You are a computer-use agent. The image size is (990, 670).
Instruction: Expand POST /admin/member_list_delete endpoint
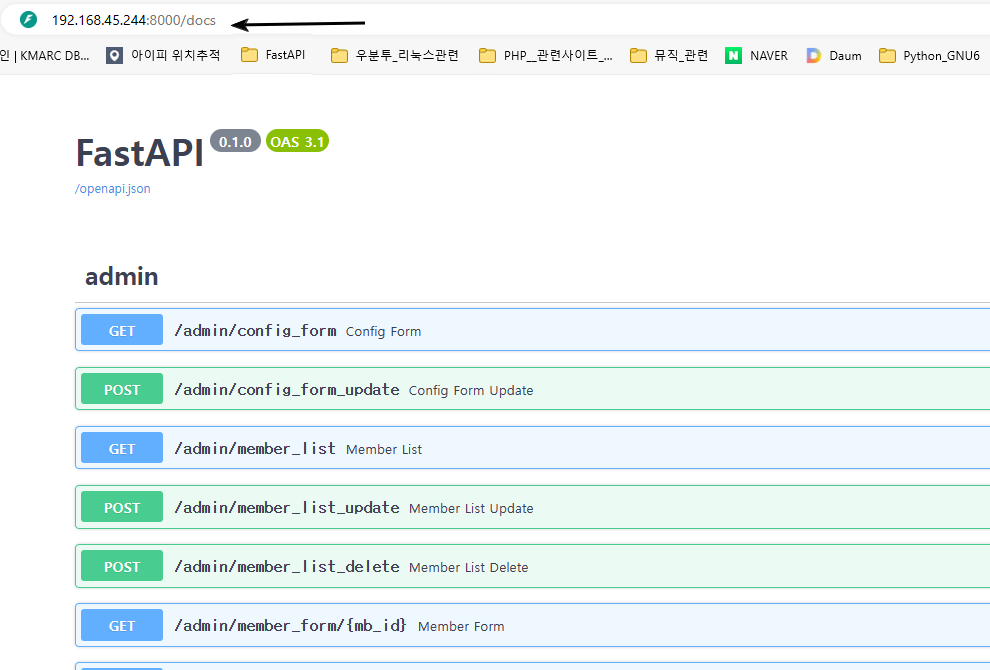[x=286, y=567]
